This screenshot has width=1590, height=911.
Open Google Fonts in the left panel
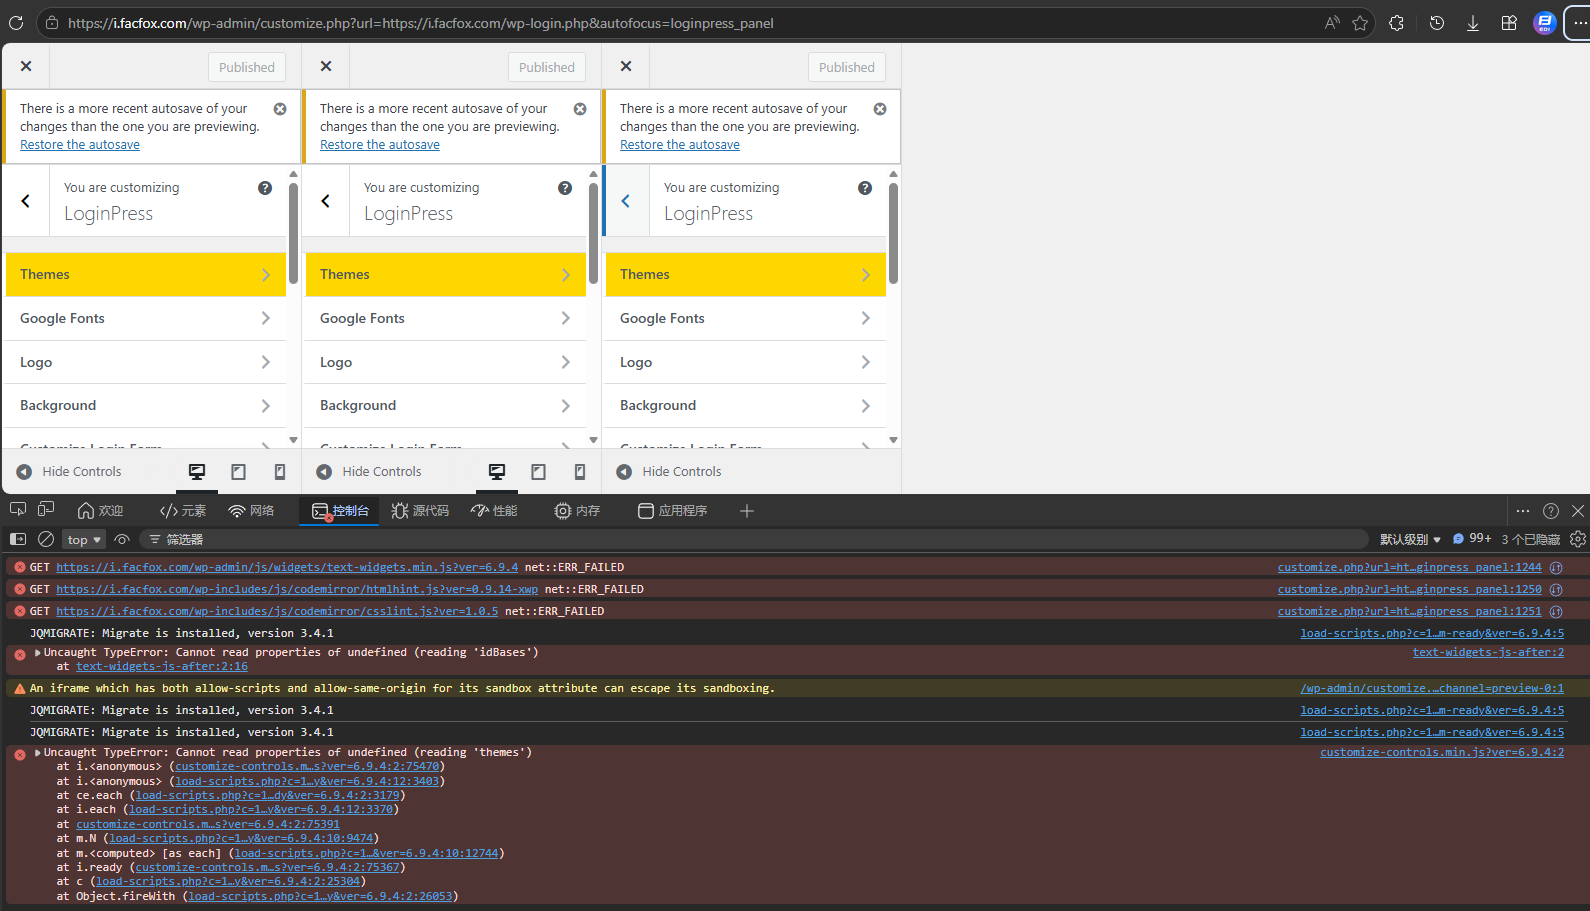tap(146, 319)
